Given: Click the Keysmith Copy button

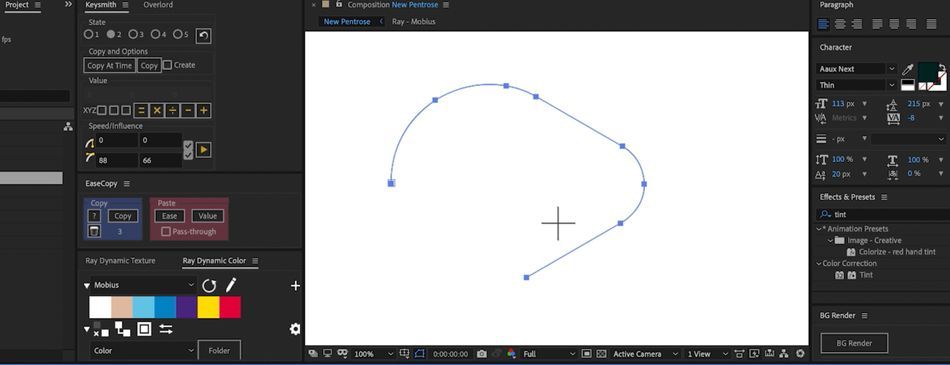Looking at the screenshot, I should (x=149, y=65).
